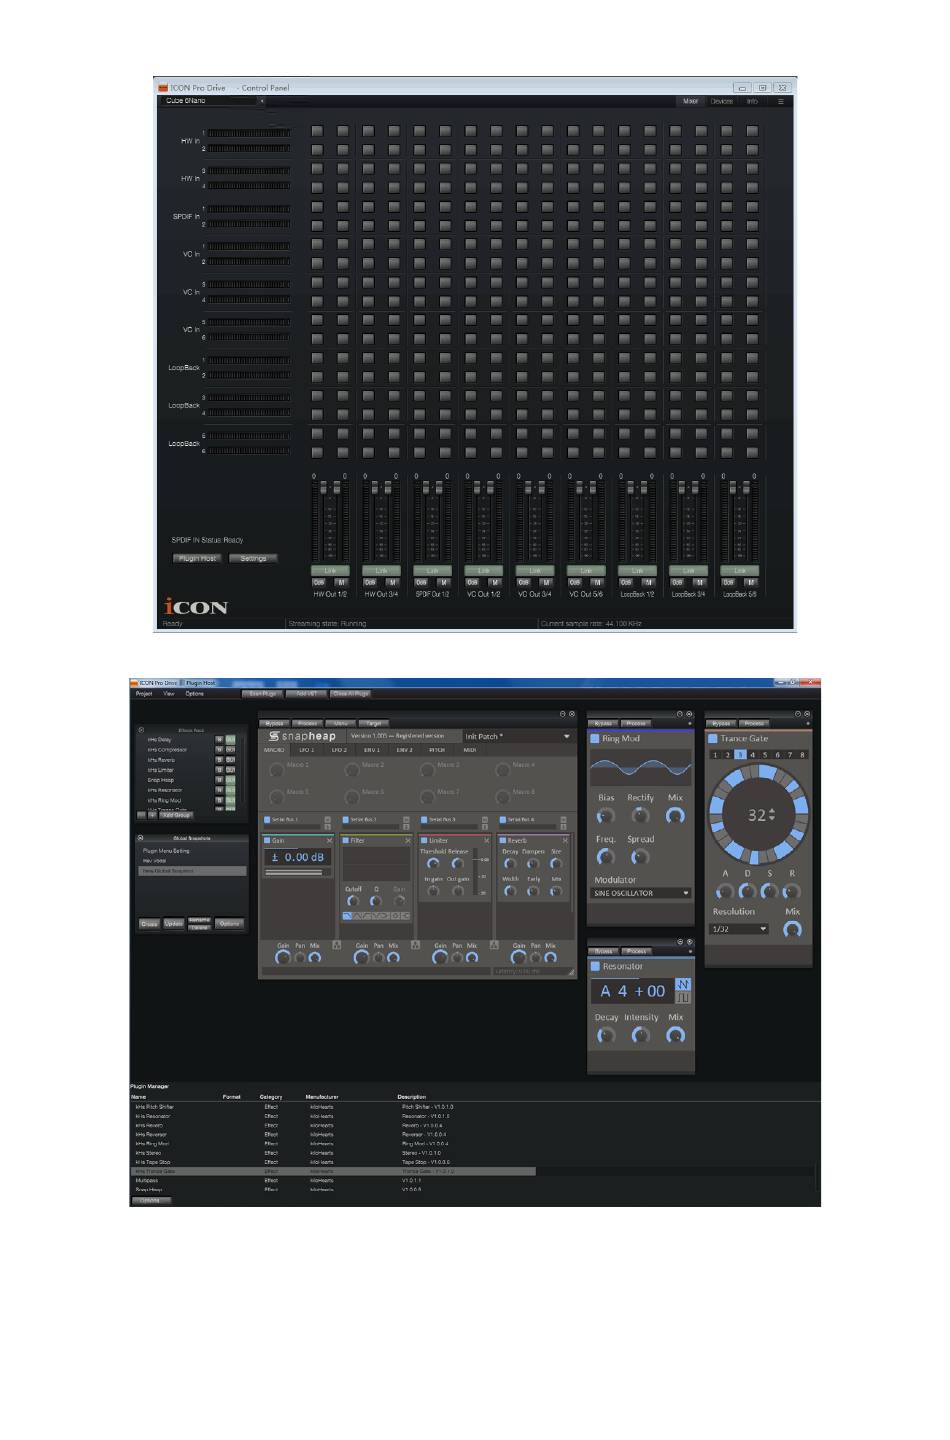The width and height of the screenshot is (950, 1440).
Task: Open the View menu in Plugin Host
Action: (169, 693)
